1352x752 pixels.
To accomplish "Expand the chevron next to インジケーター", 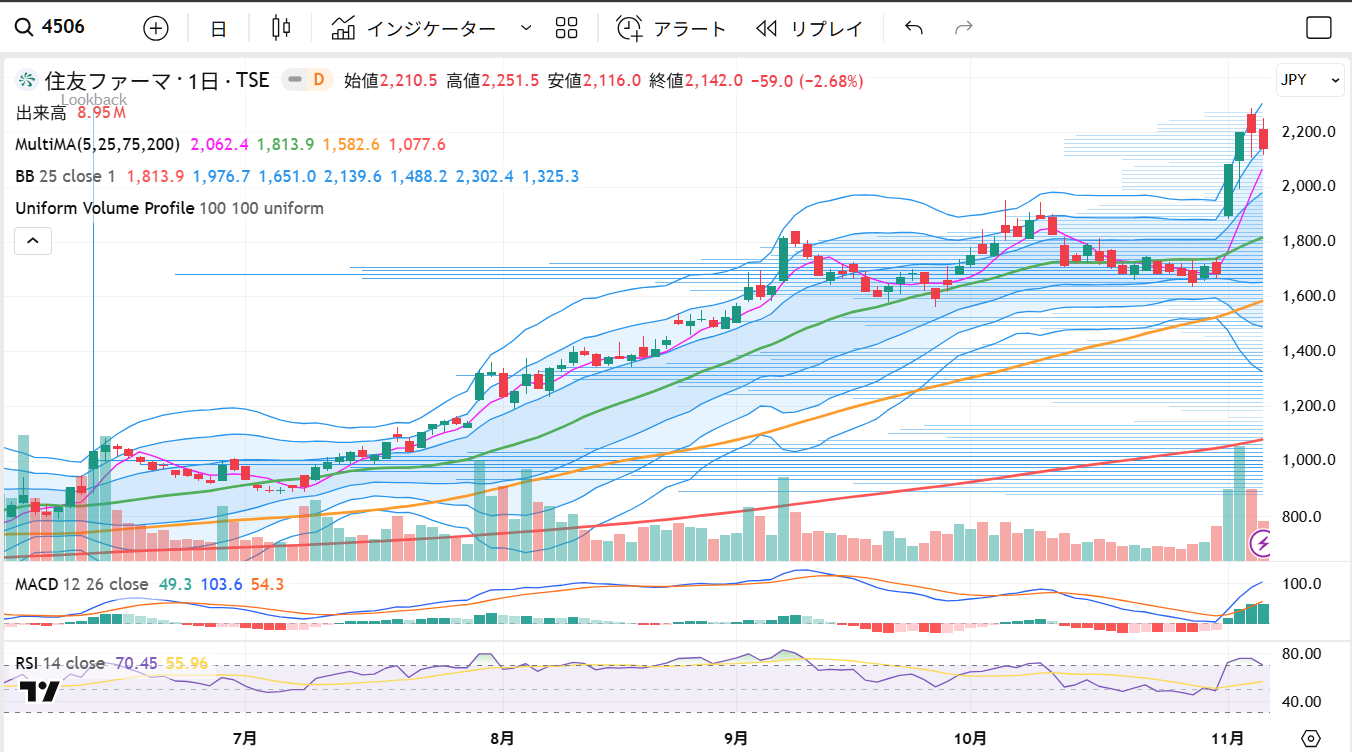I will [526, 28].
